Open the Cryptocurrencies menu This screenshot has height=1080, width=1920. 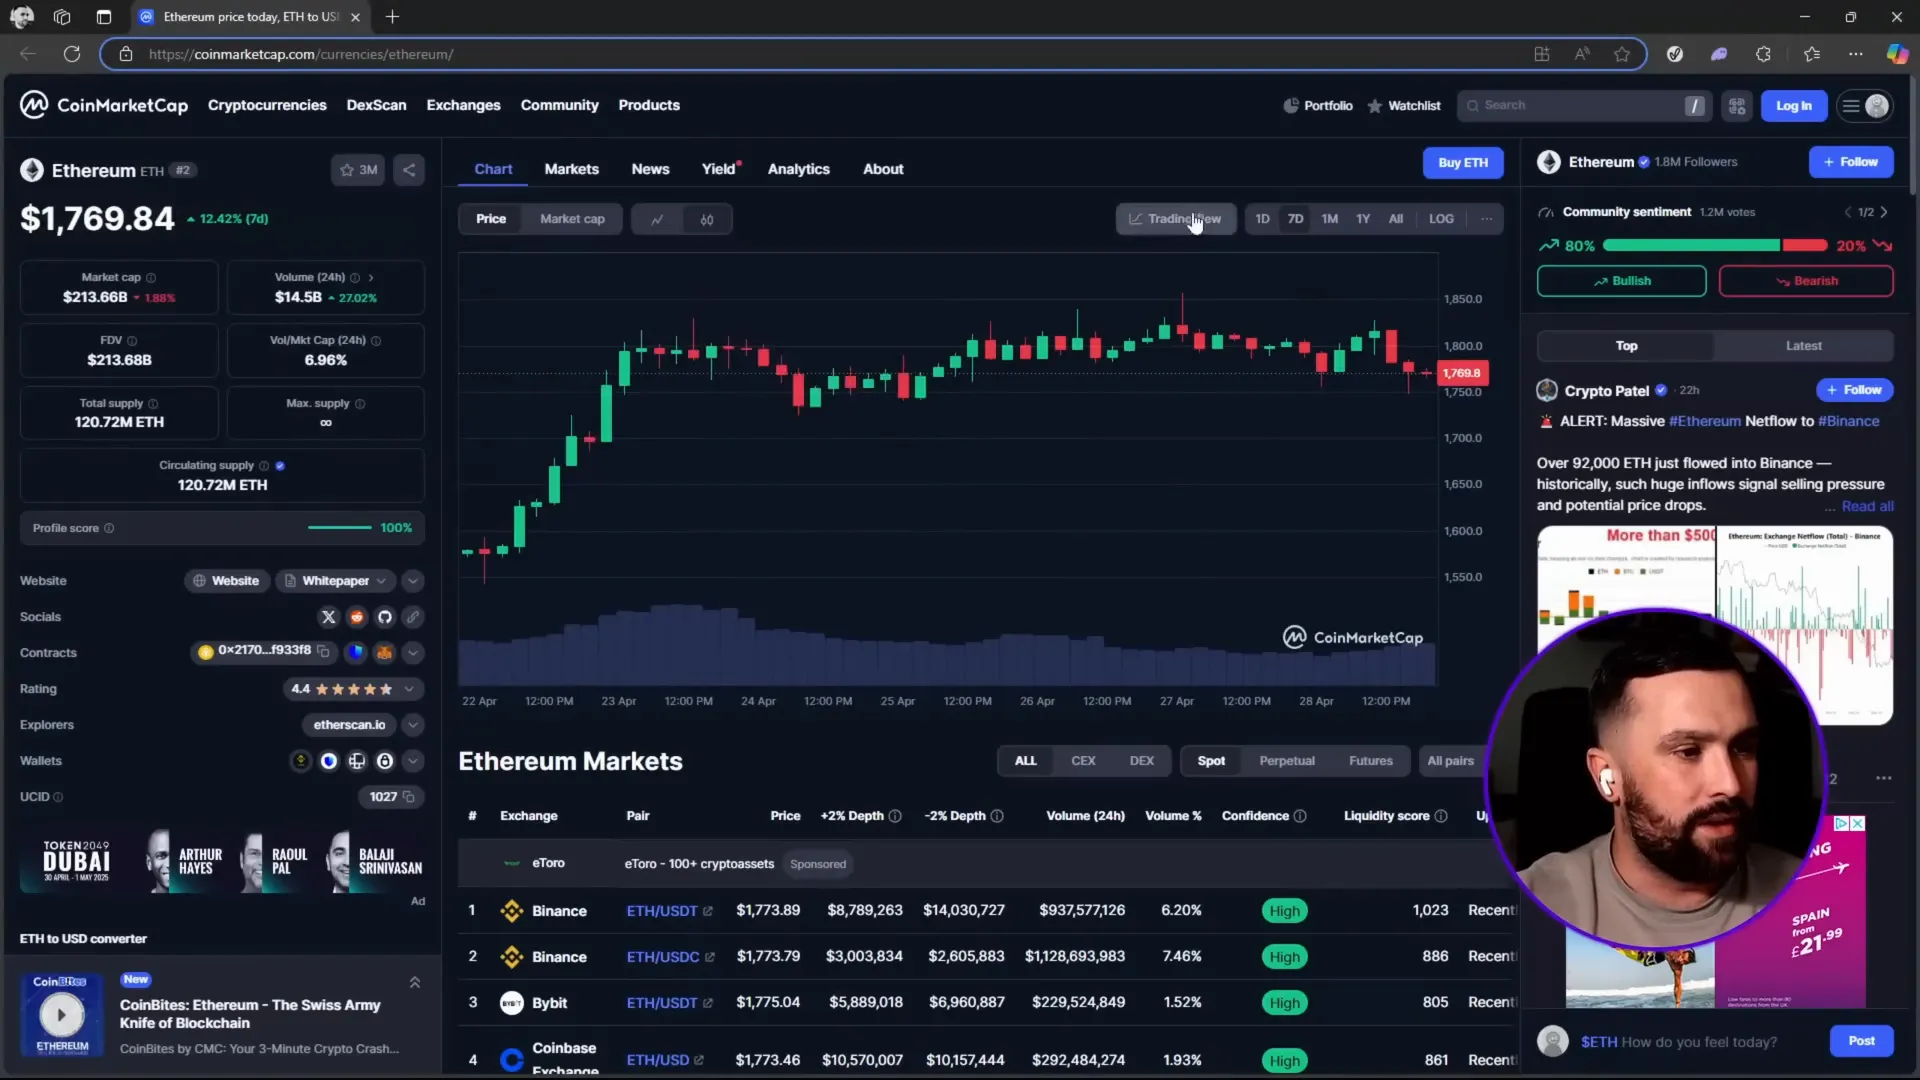point(267,105)
